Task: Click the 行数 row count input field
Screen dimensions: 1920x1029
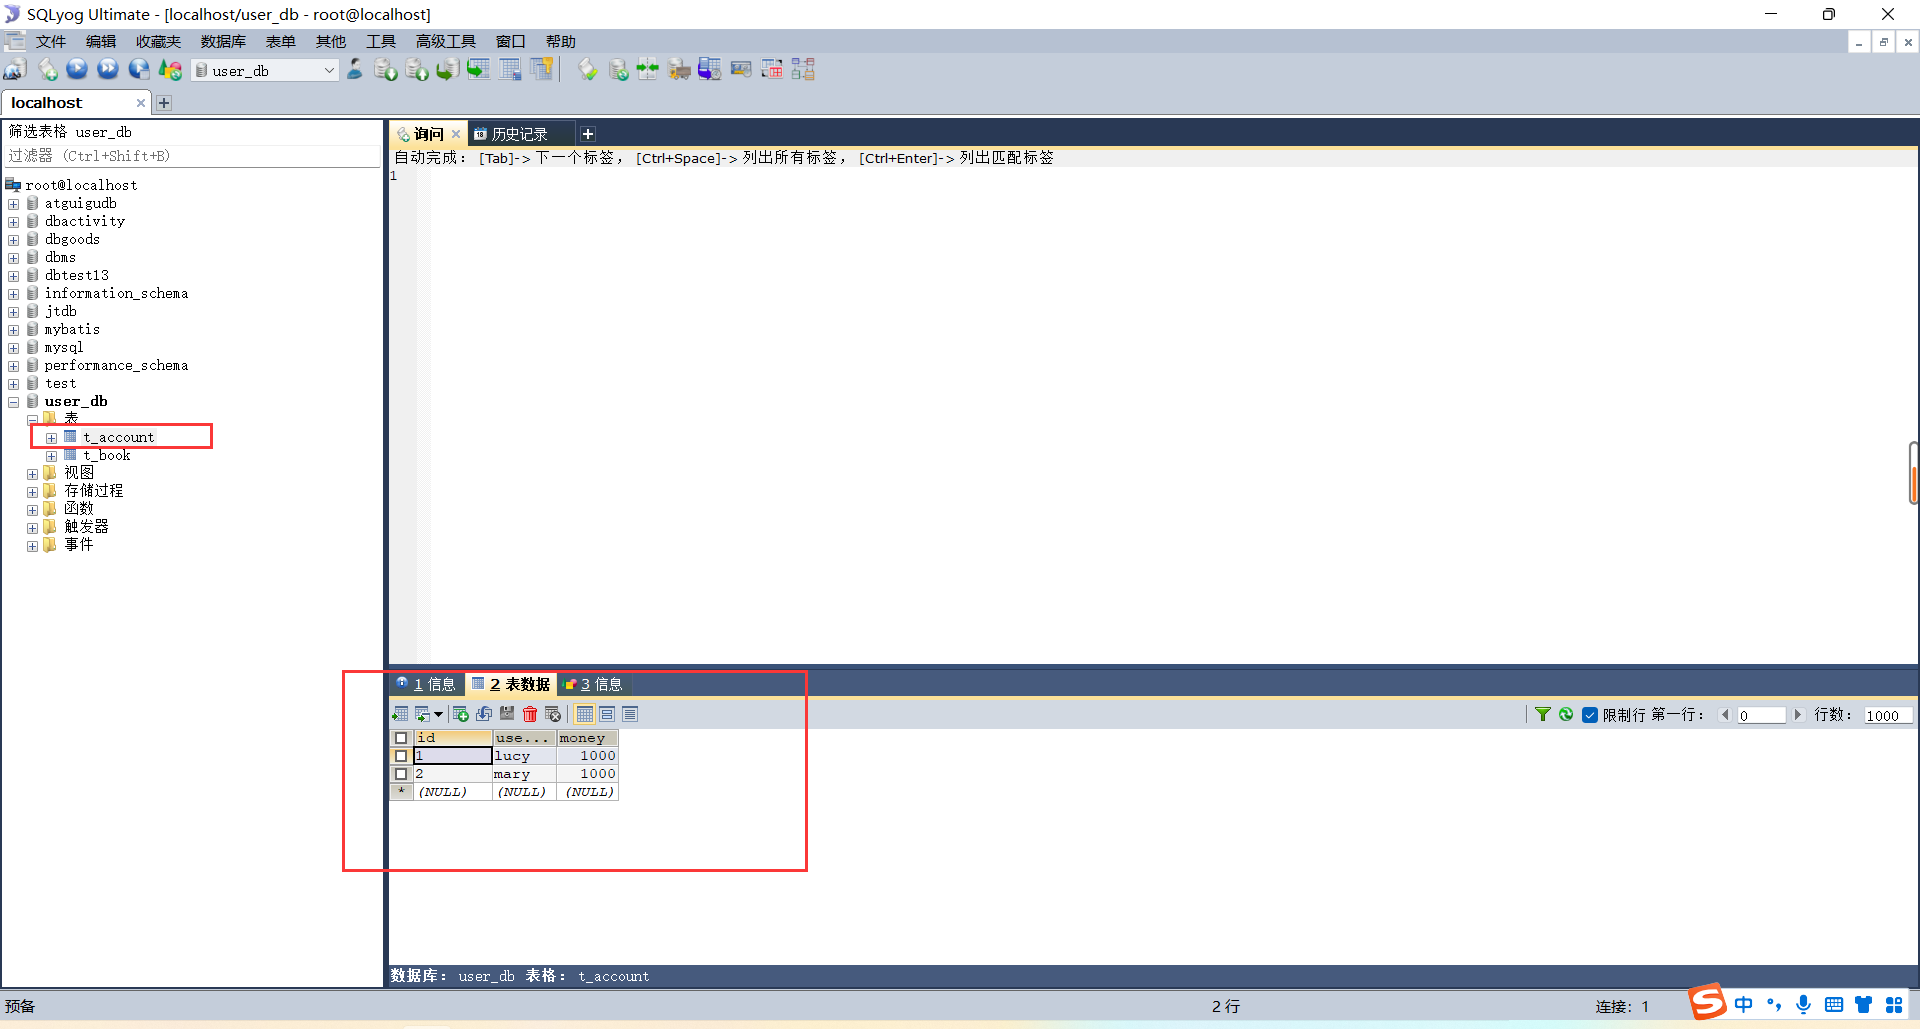Action: pyautogui.click(x=1888, y=715)
